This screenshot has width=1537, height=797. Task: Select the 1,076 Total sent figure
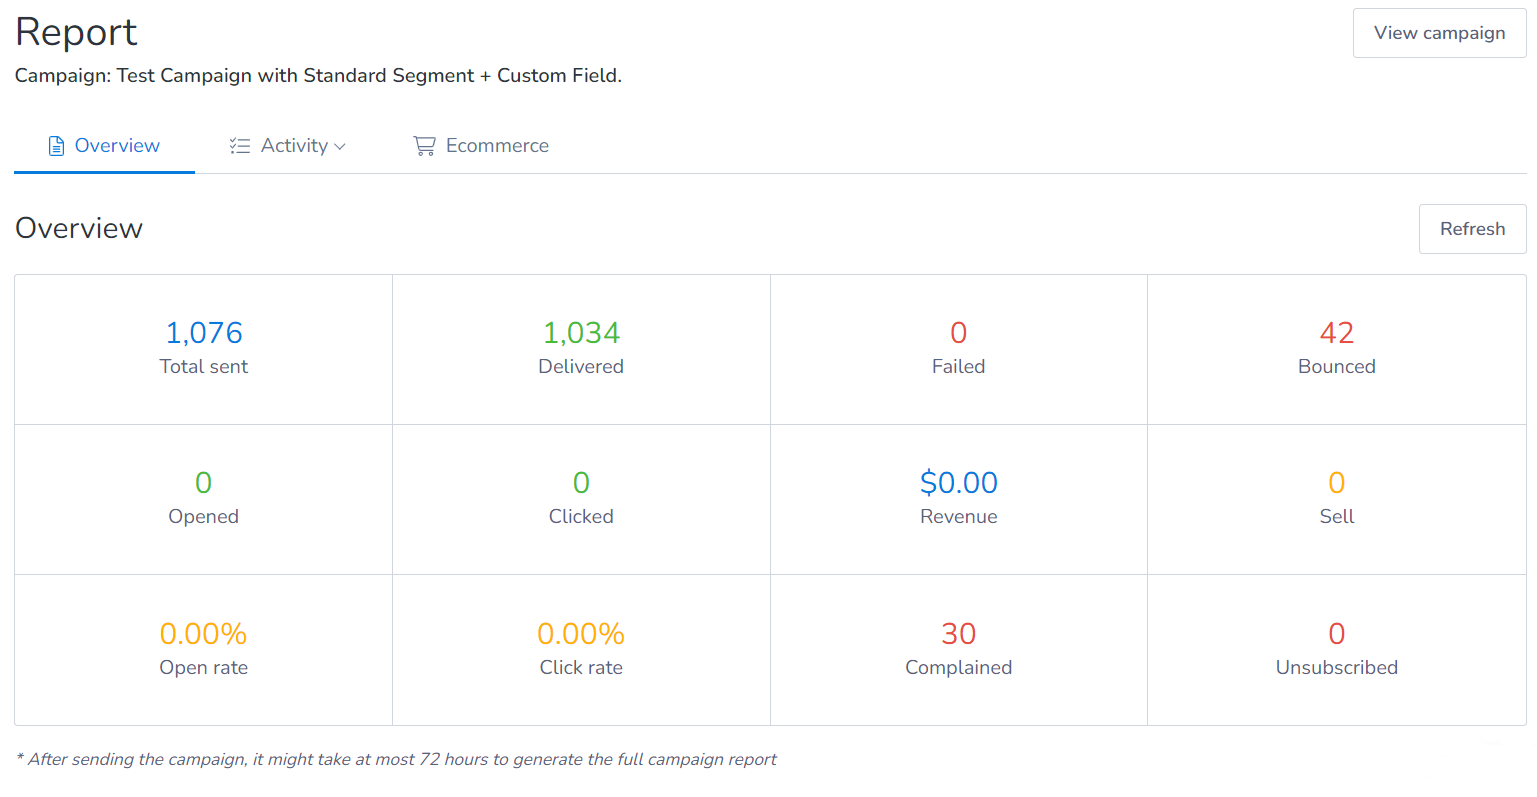(204, 333)
